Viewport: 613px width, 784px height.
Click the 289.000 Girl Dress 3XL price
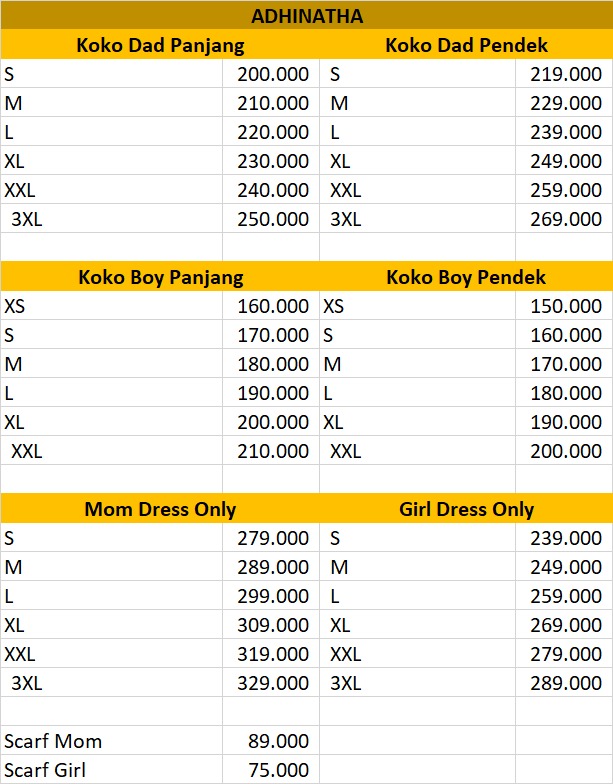pyautogui.click(x=564, y=683)
